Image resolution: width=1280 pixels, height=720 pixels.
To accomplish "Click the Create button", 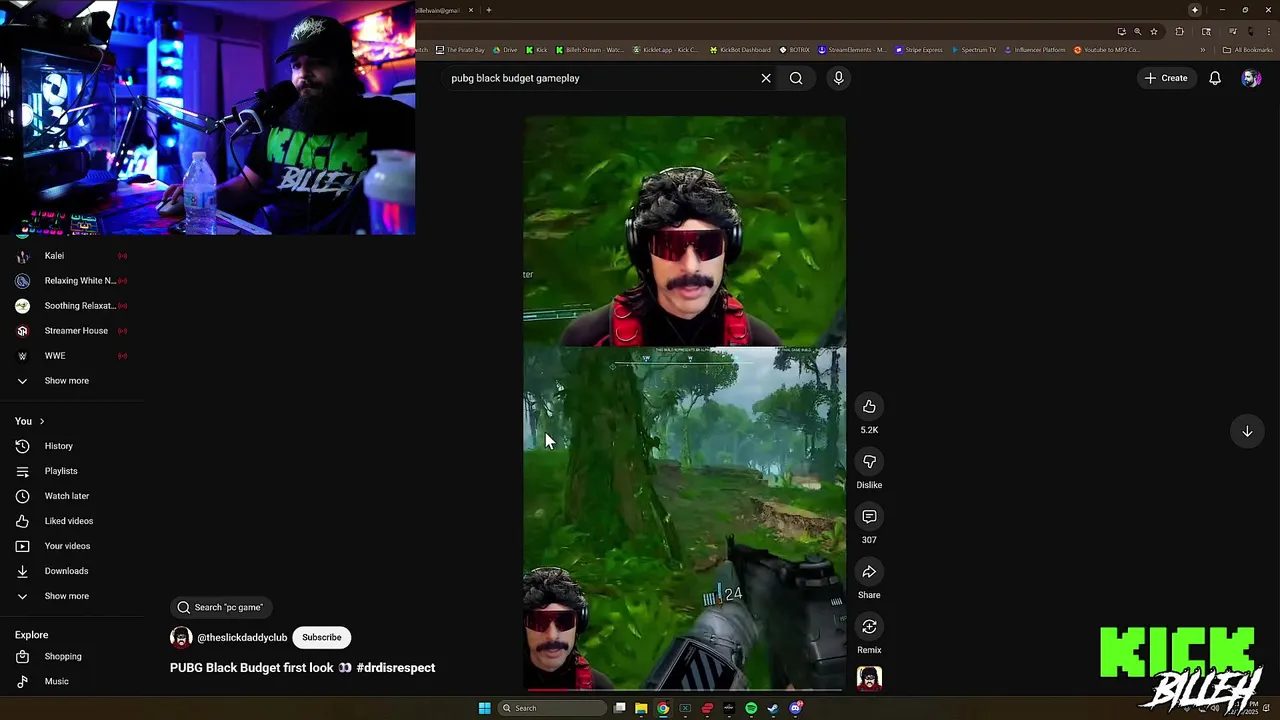I will [x=1166, y=78].
